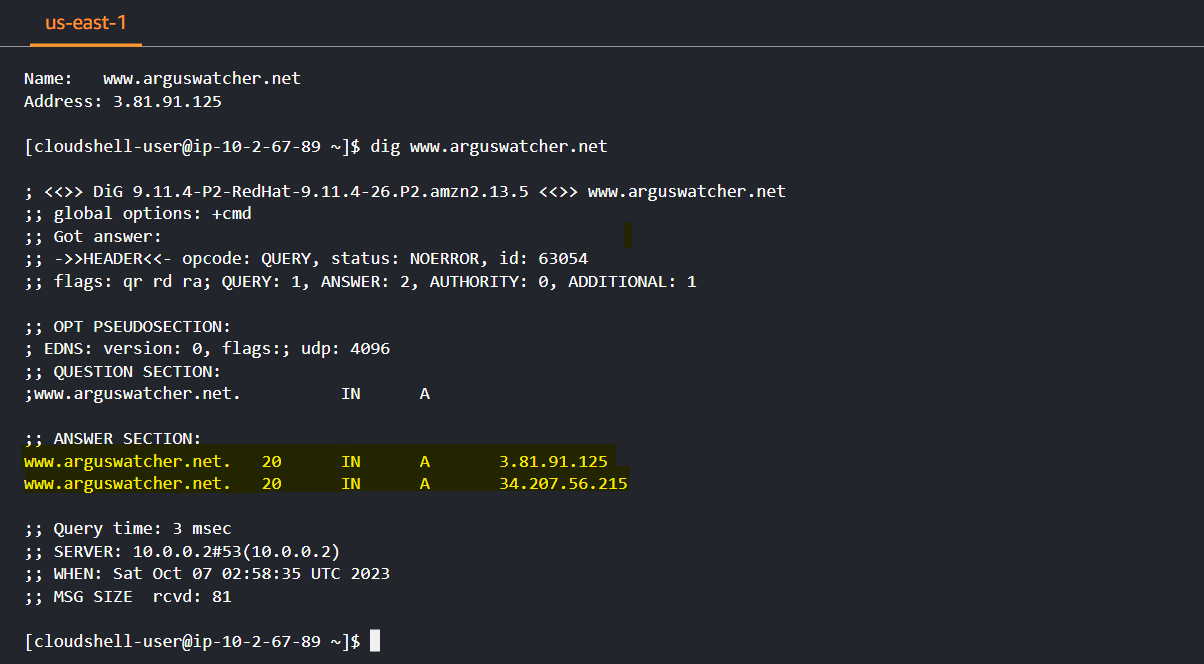1204x664 pixels.
Task: Click the 'MSG SIZE rcvd: 81' line
Action: [x=127, y=597]
